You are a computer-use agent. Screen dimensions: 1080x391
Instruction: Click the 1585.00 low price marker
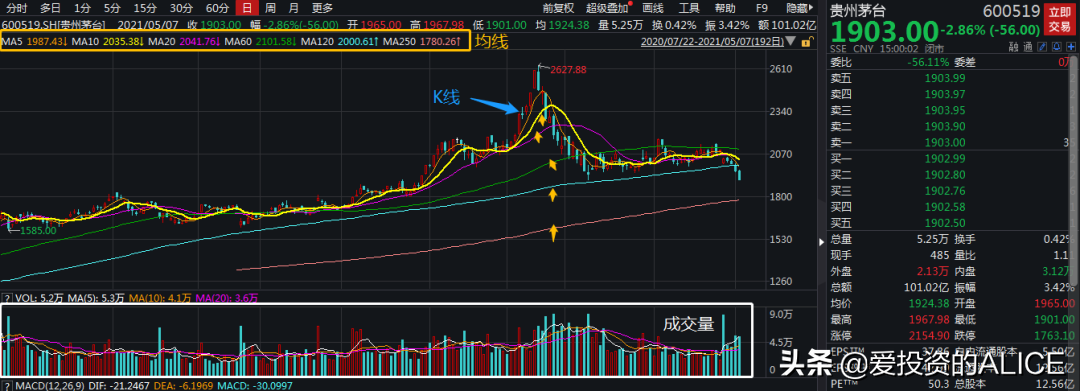tap(38, 231)
